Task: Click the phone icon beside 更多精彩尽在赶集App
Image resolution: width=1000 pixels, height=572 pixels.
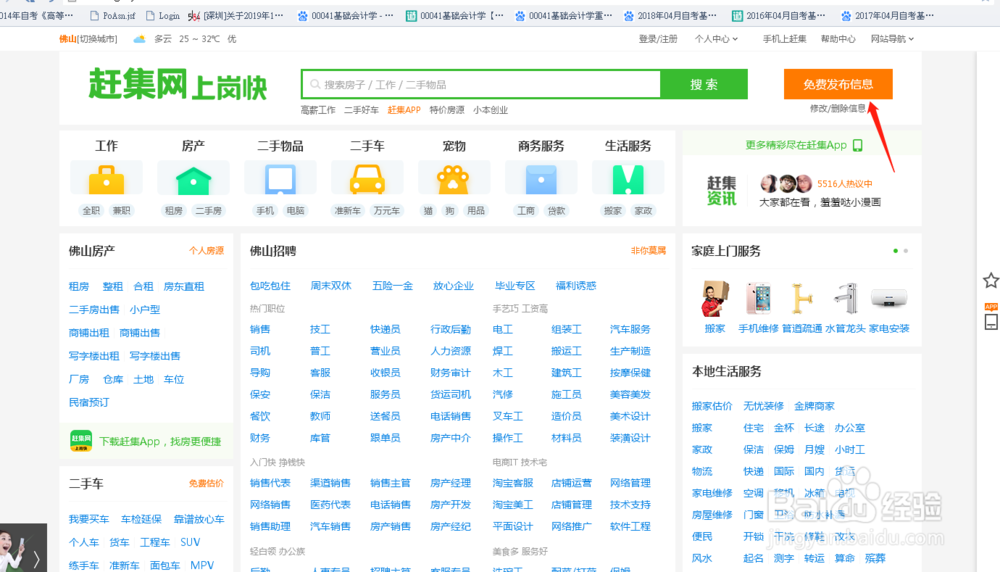Action: [x=858, y=145]
